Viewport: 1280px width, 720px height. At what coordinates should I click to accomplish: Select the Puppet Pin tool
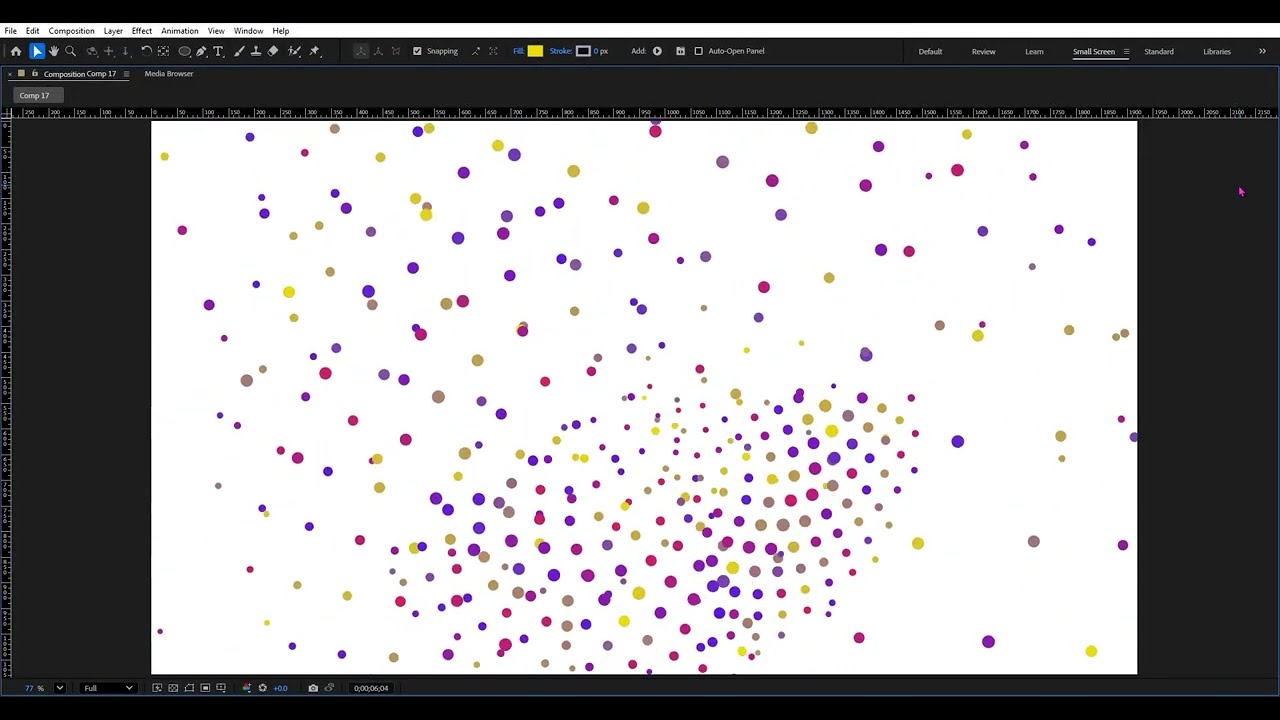(x=314, y=51)
